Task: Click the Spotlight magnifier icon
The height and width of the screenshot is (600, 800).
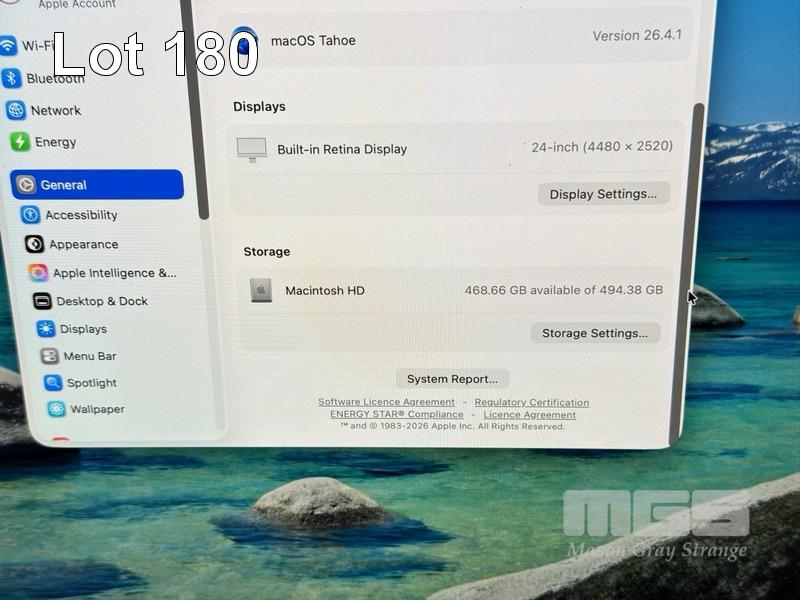Action: (x=53, y=382)
